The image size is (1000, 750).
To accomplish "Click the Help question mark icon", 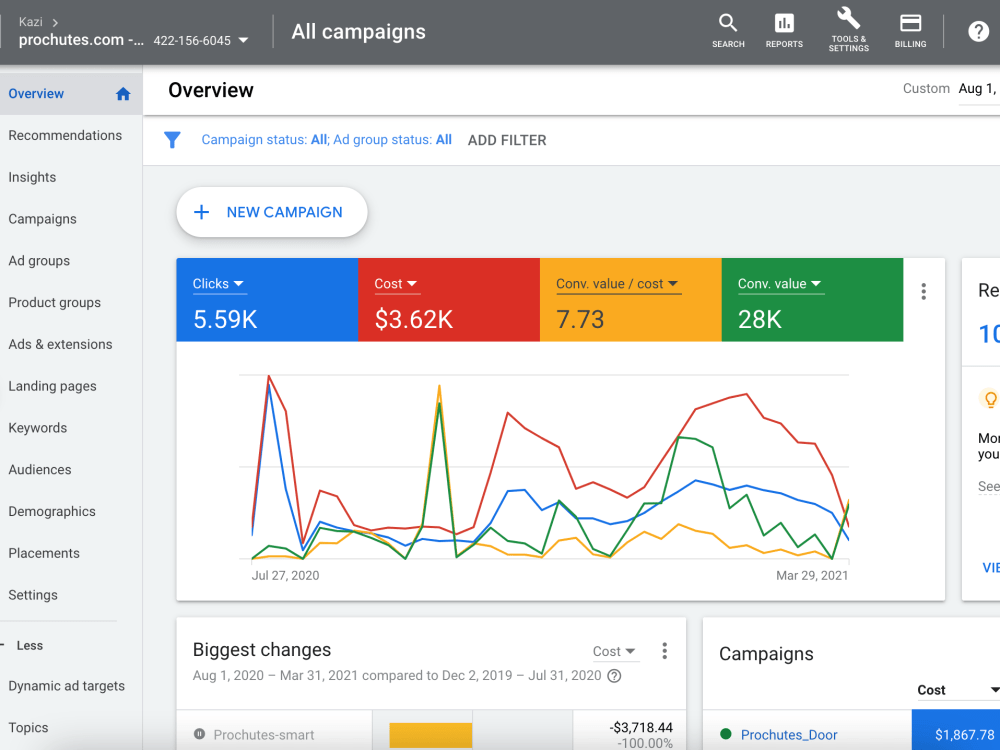I will point(978,31).
